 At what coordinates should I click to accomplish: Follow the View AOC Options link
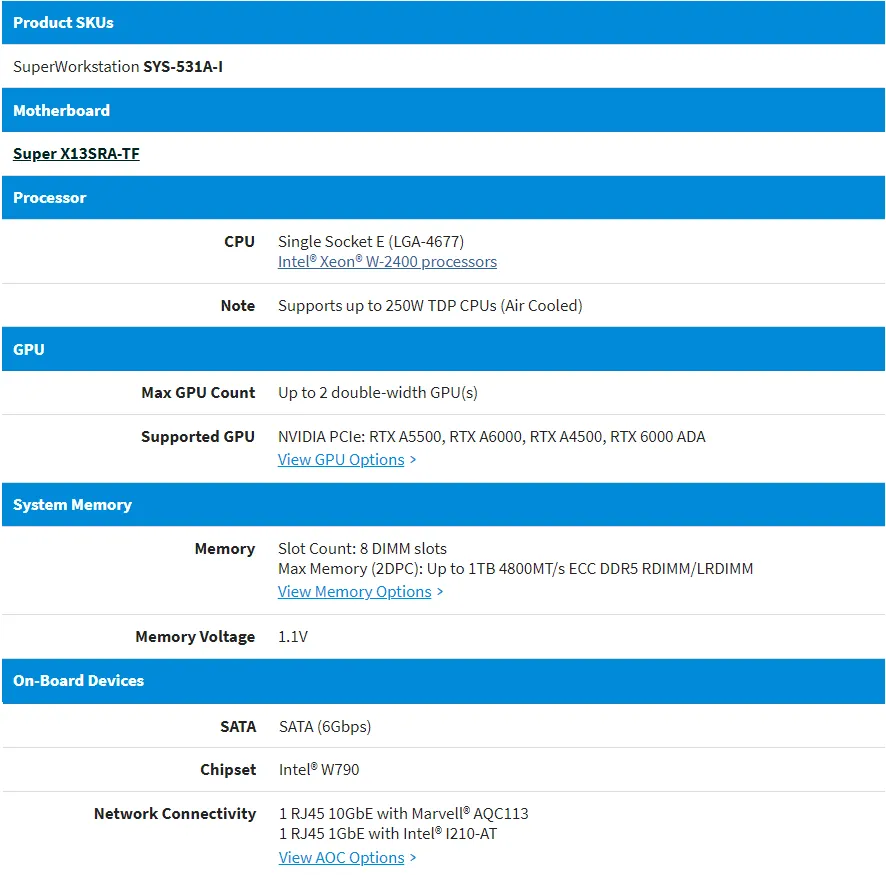342,857
